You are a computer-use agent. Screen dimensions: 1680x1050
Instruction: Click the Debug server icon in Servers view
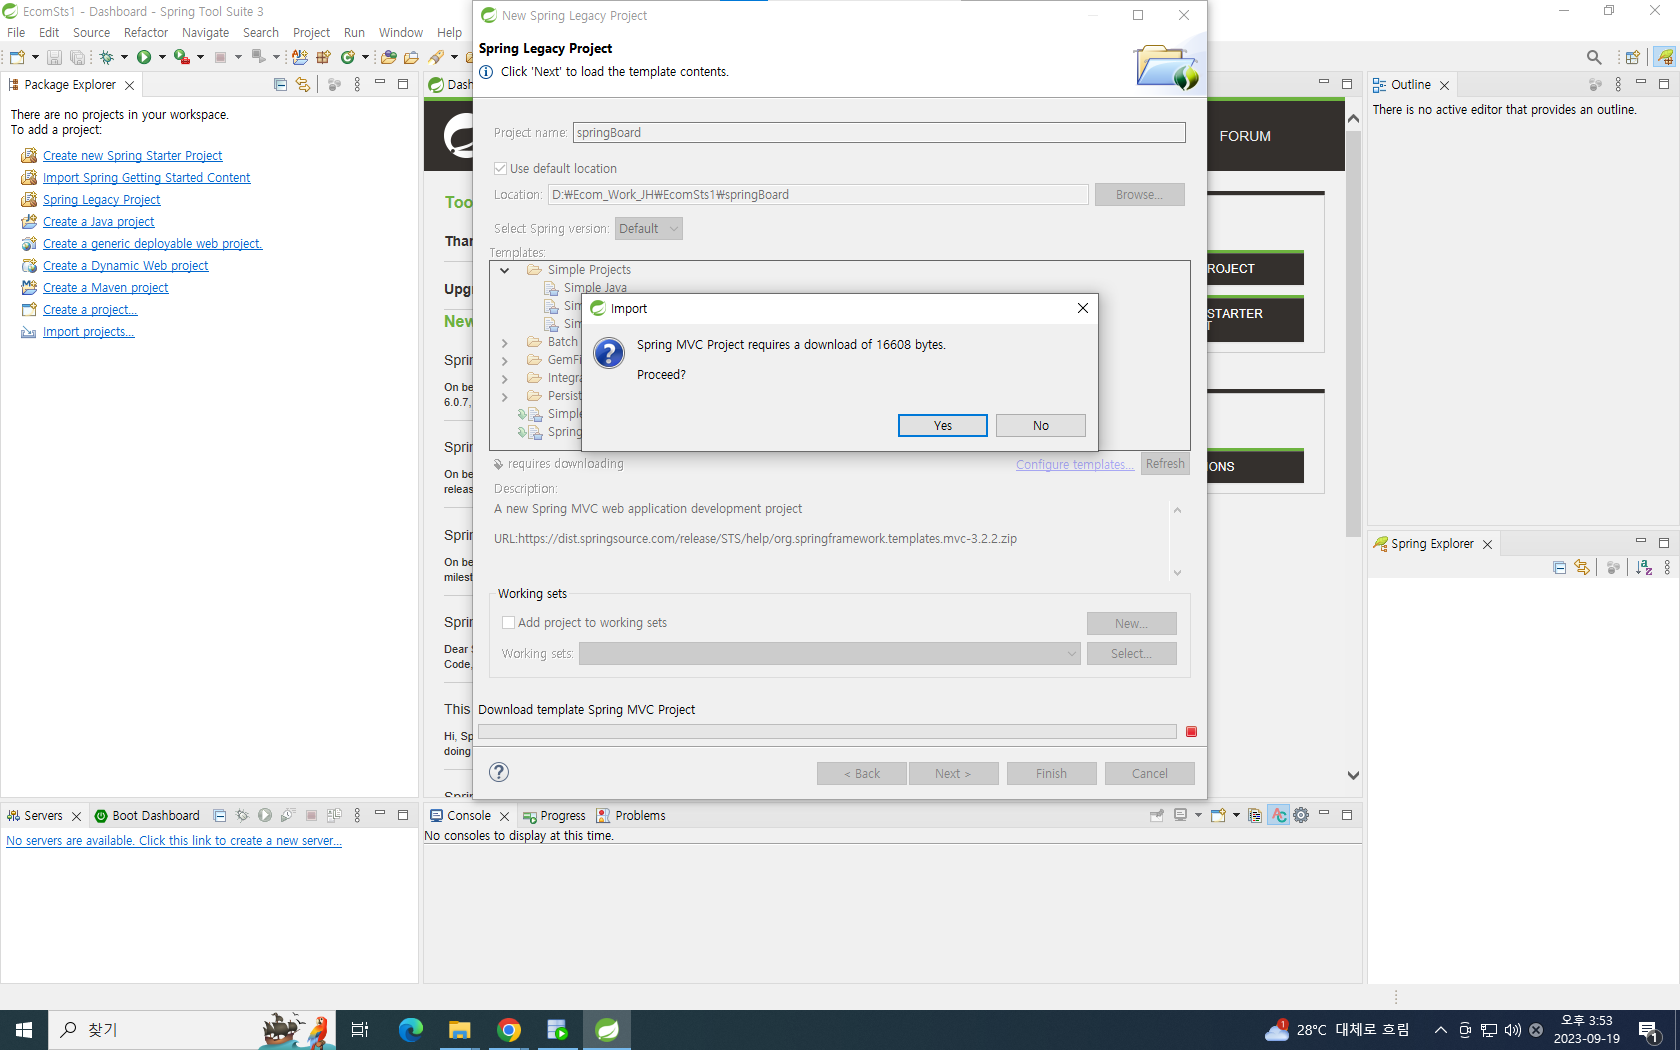point(242,816)
